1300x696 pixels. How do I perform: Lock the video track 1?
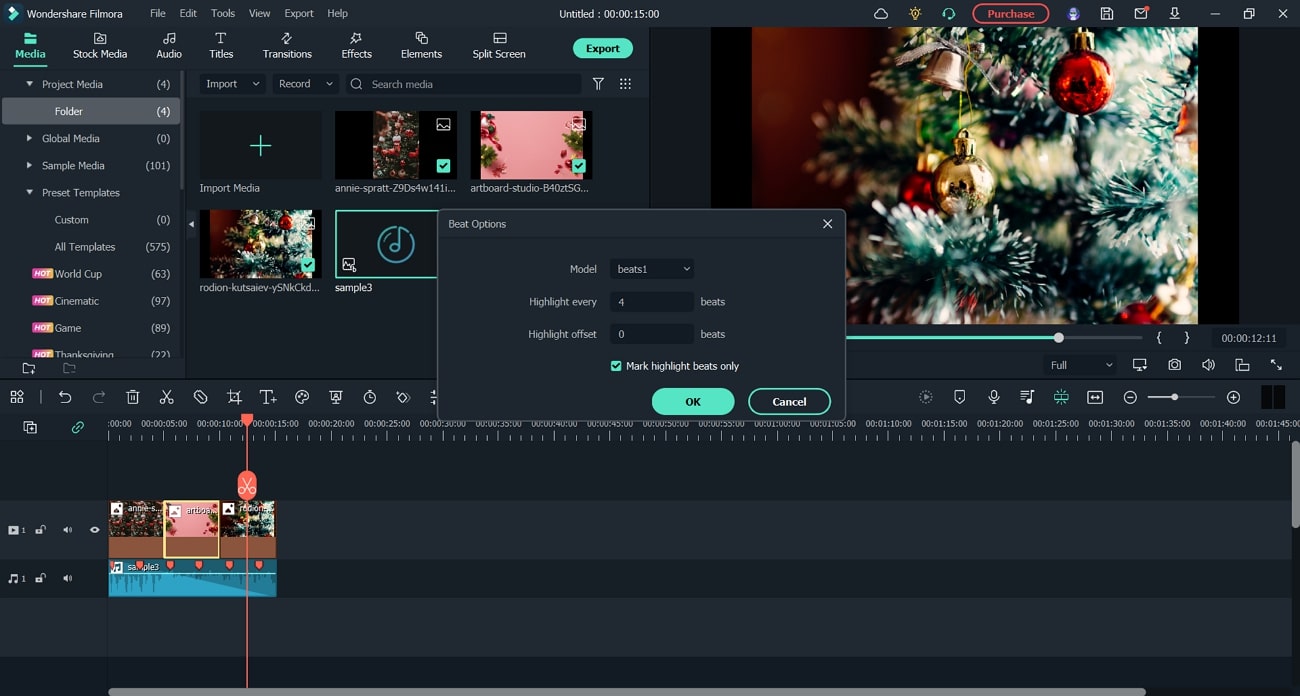tap(41, 530)
